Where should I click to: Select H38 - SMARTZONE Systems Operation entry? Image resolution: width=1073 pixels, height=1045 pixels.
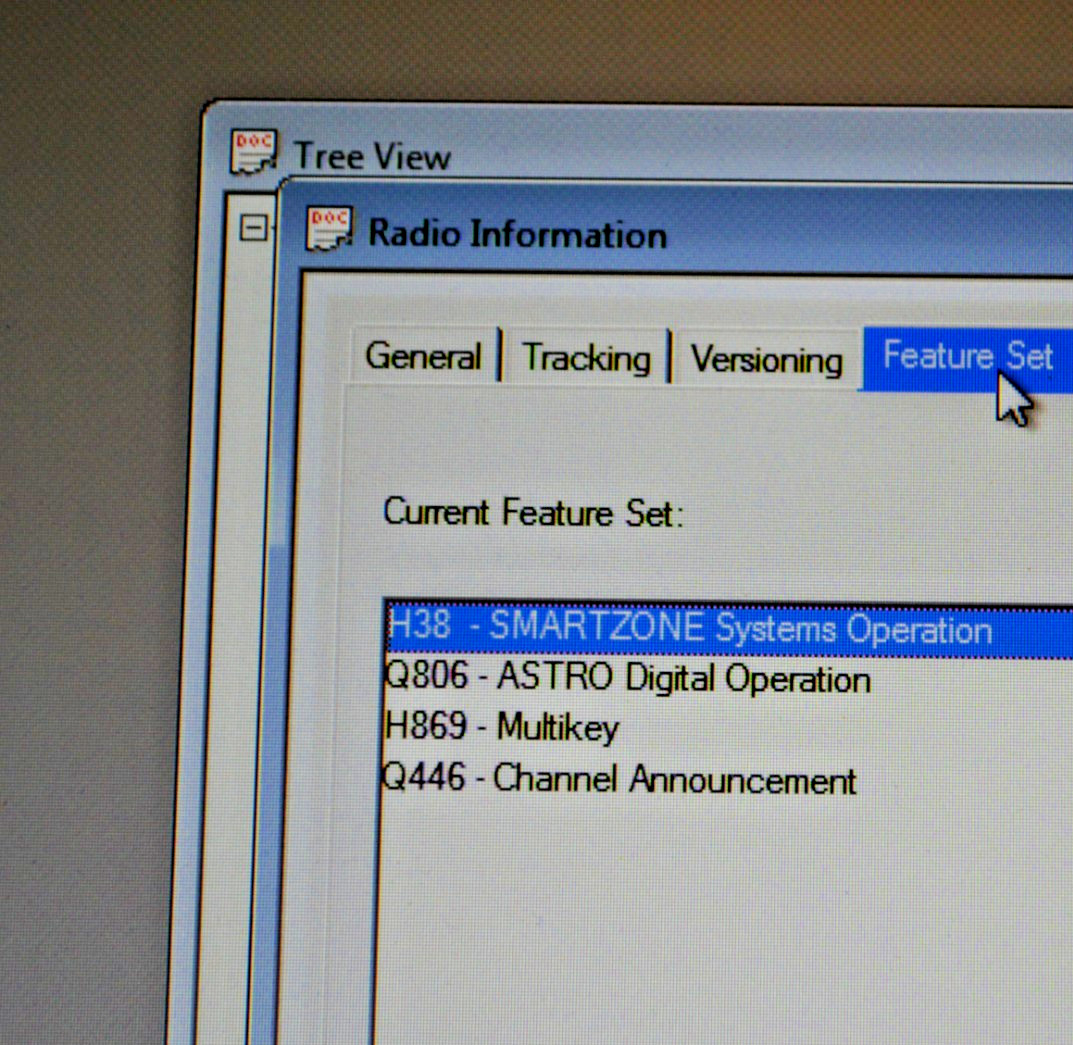(x=729, y=628)
